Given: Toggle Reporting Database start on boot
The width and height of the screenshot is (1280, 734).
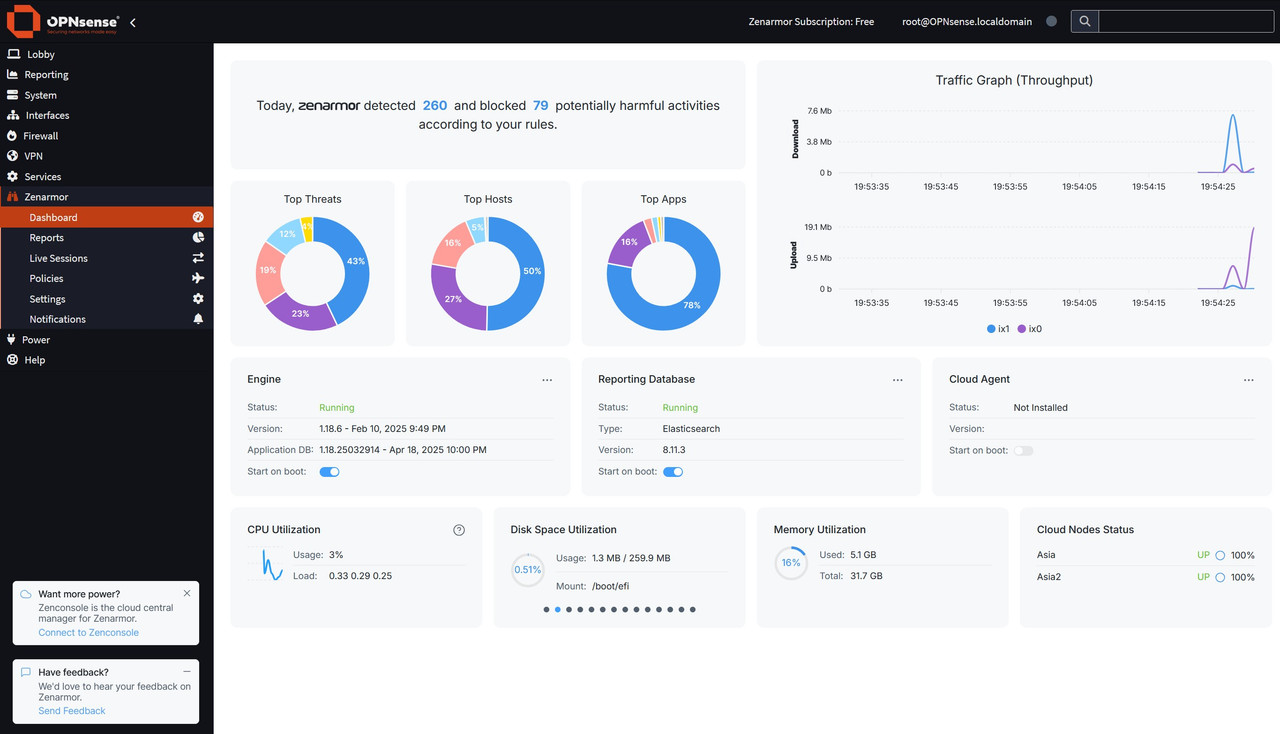Looking at the screenshot, I should coord(673,472).
